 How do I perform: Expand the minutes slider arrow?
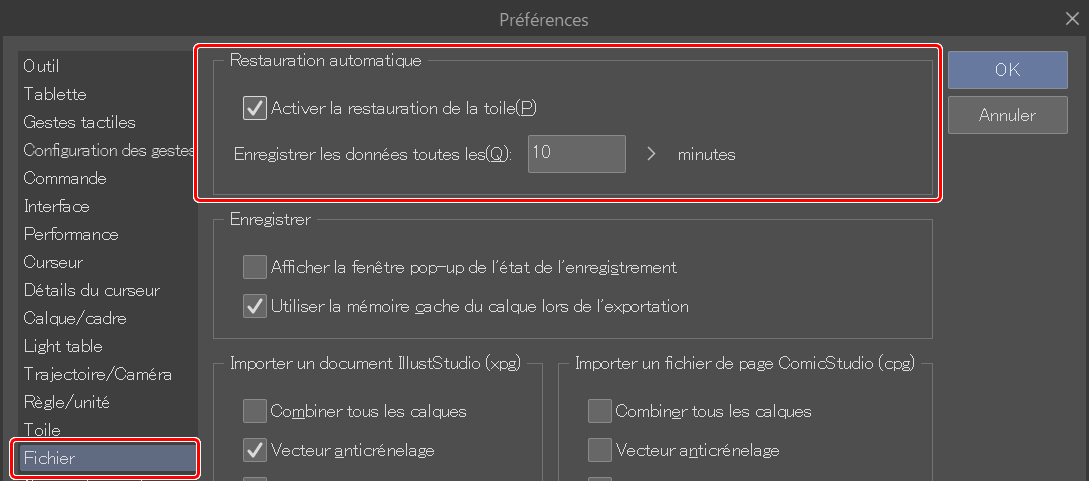pos(651,154)
